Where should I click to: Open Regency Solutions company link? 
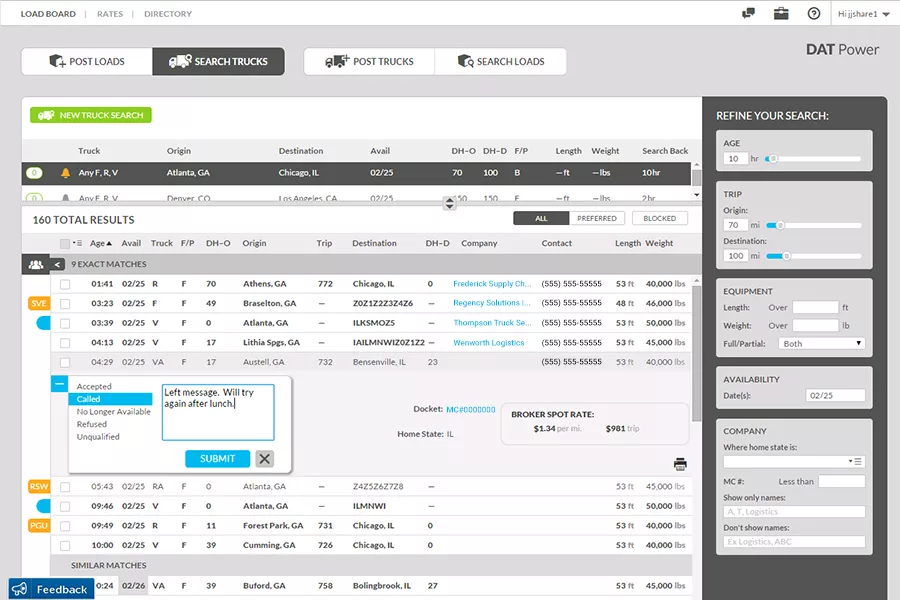(492, 303)
